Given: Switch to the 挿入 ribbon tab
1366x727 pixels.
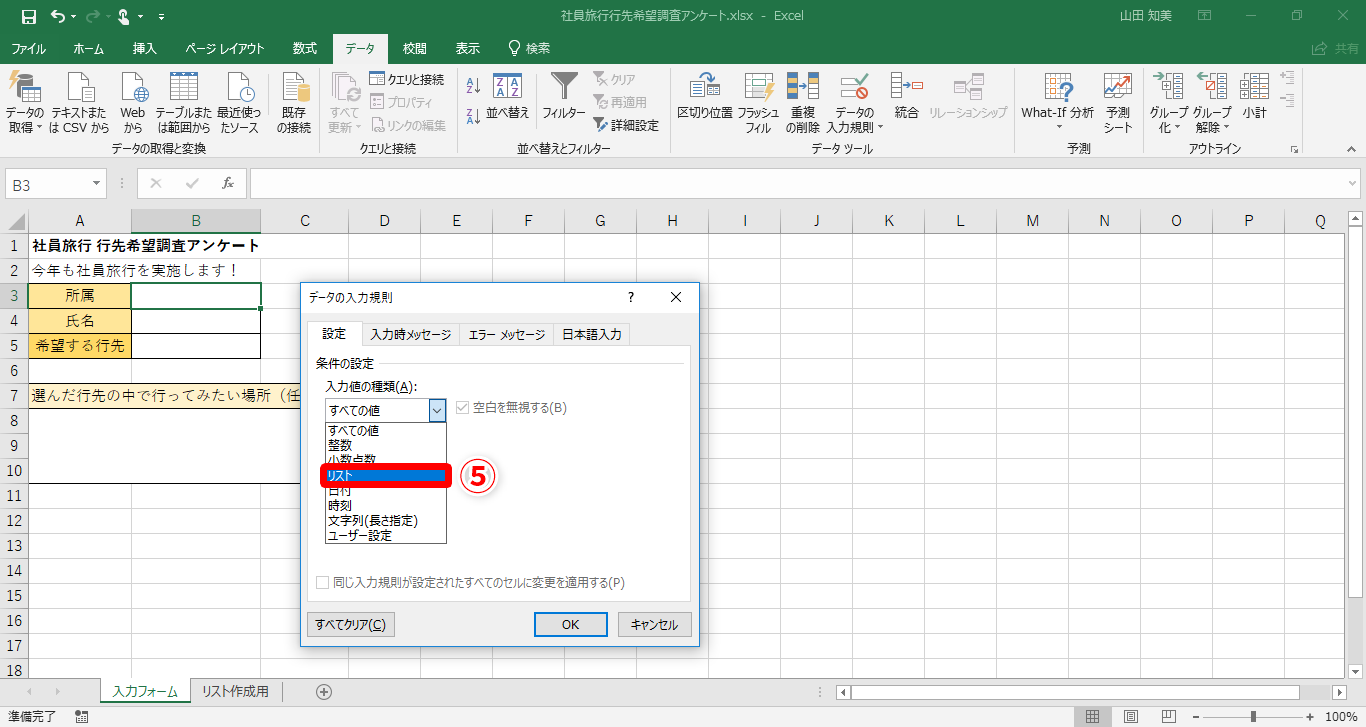Looking at the screenshot, I should coord(145,48).
